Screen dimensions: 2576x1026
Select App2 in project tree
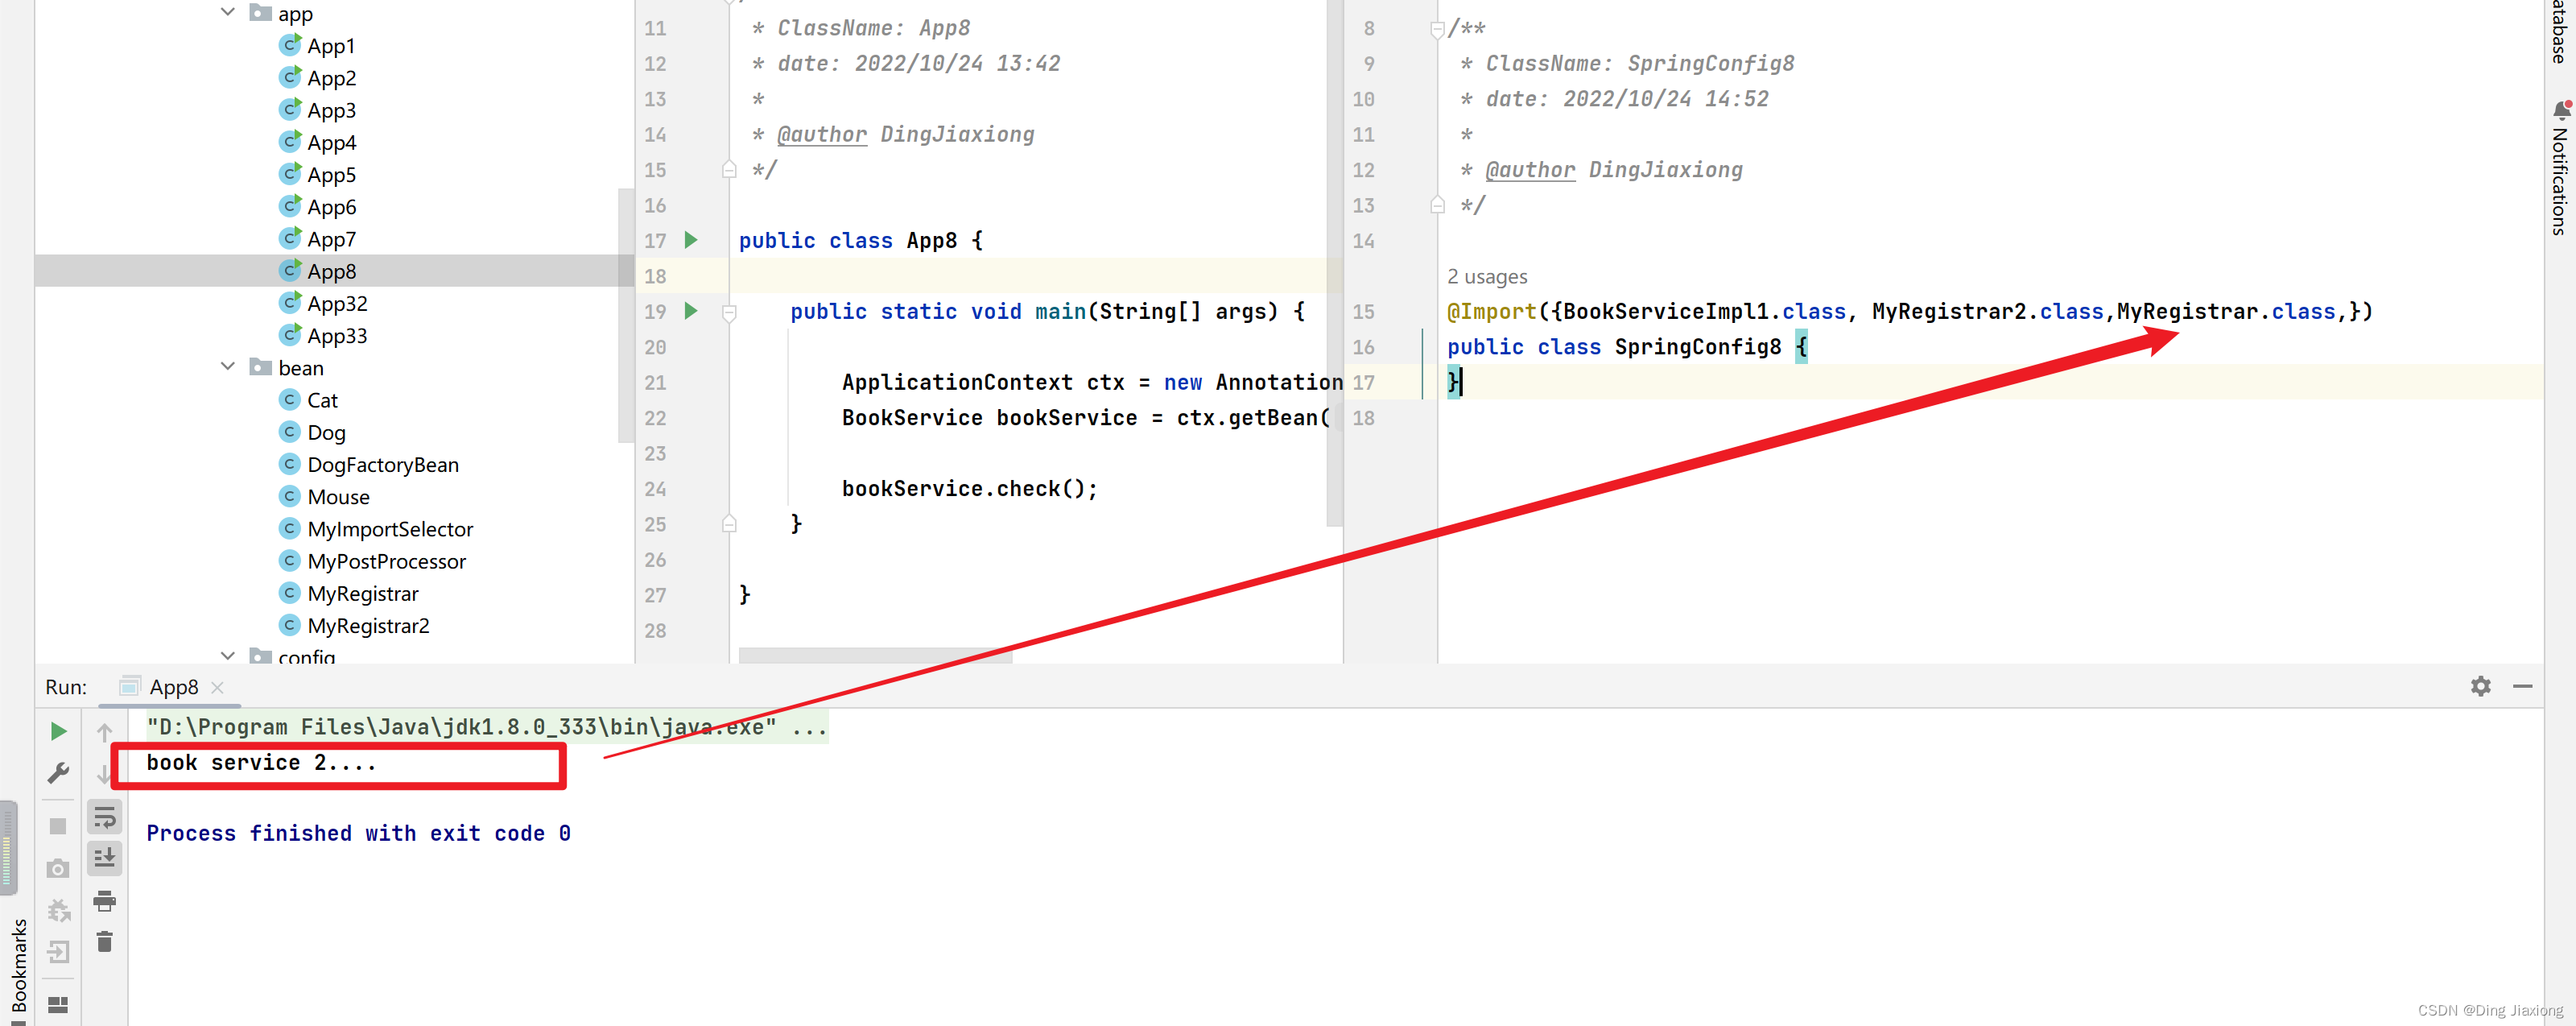[331, 78]
